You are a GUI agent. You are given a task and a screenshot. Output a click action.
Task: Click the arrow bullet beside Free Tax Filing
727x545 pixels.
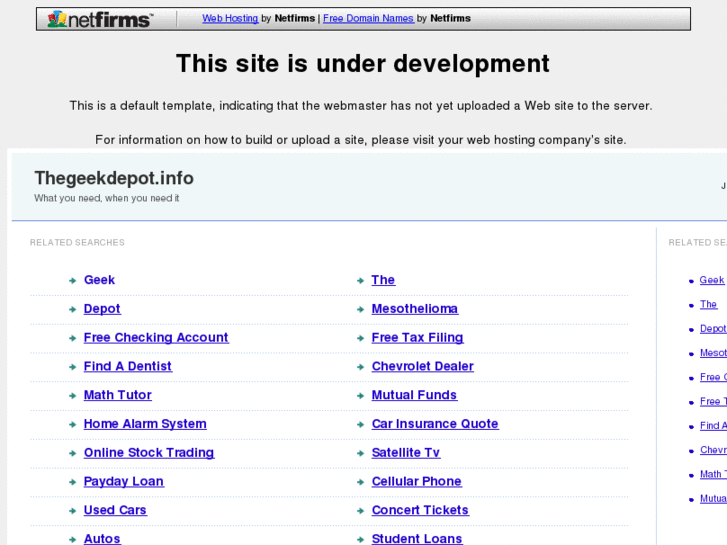(x=360, y=338)
